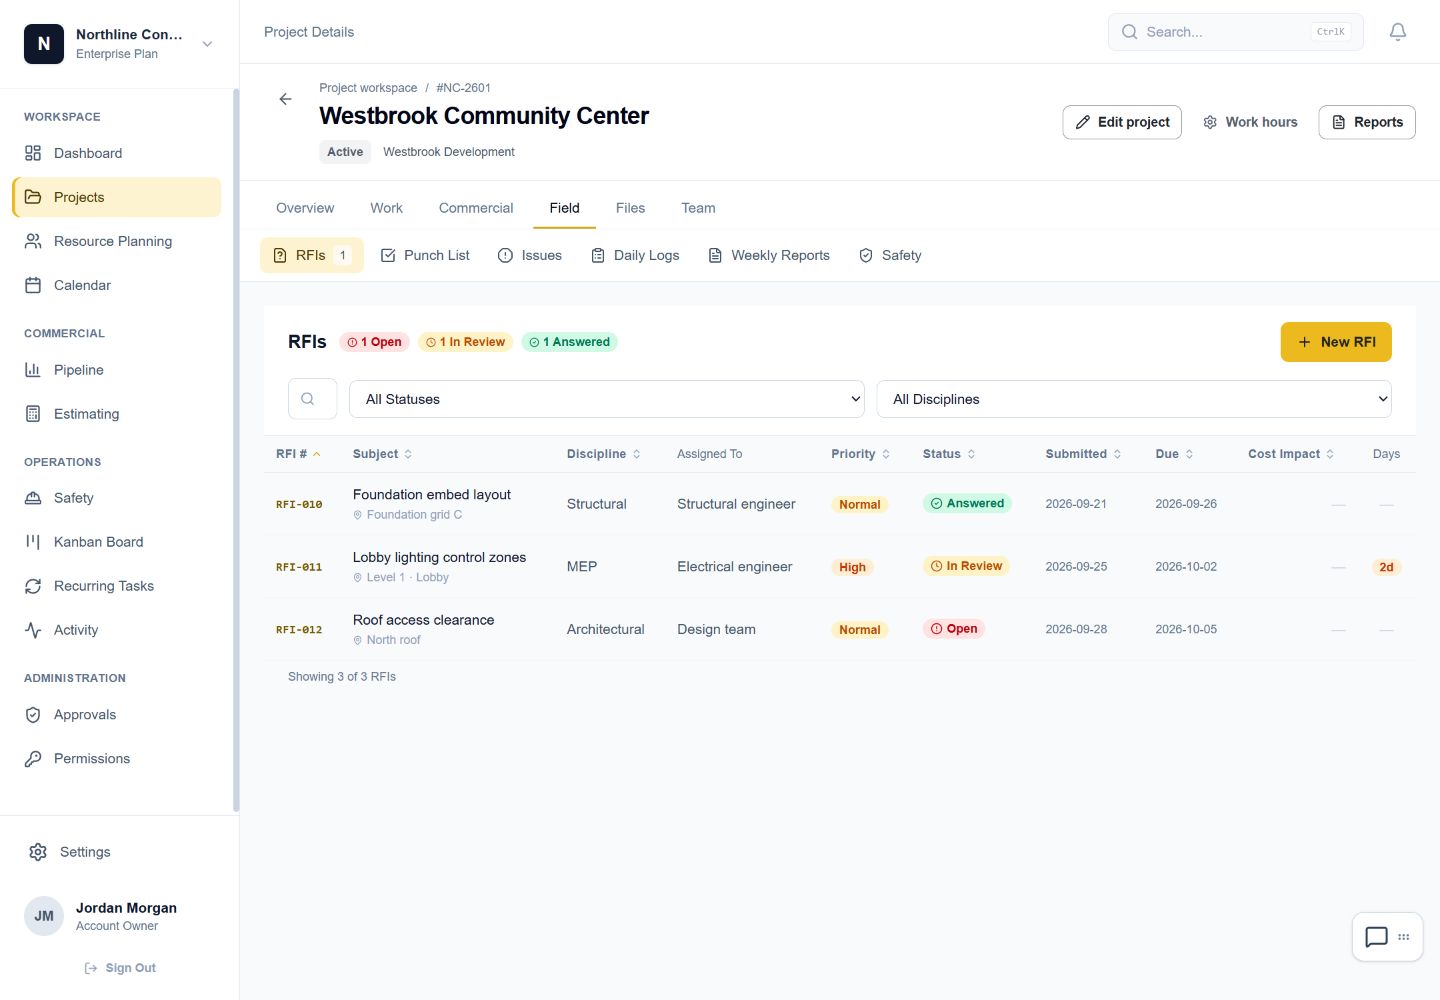Image resolution: width=1440 pixels, height=1000 pixels.
Task: Open Approvals in sidebar
Action: coord(116,715)
